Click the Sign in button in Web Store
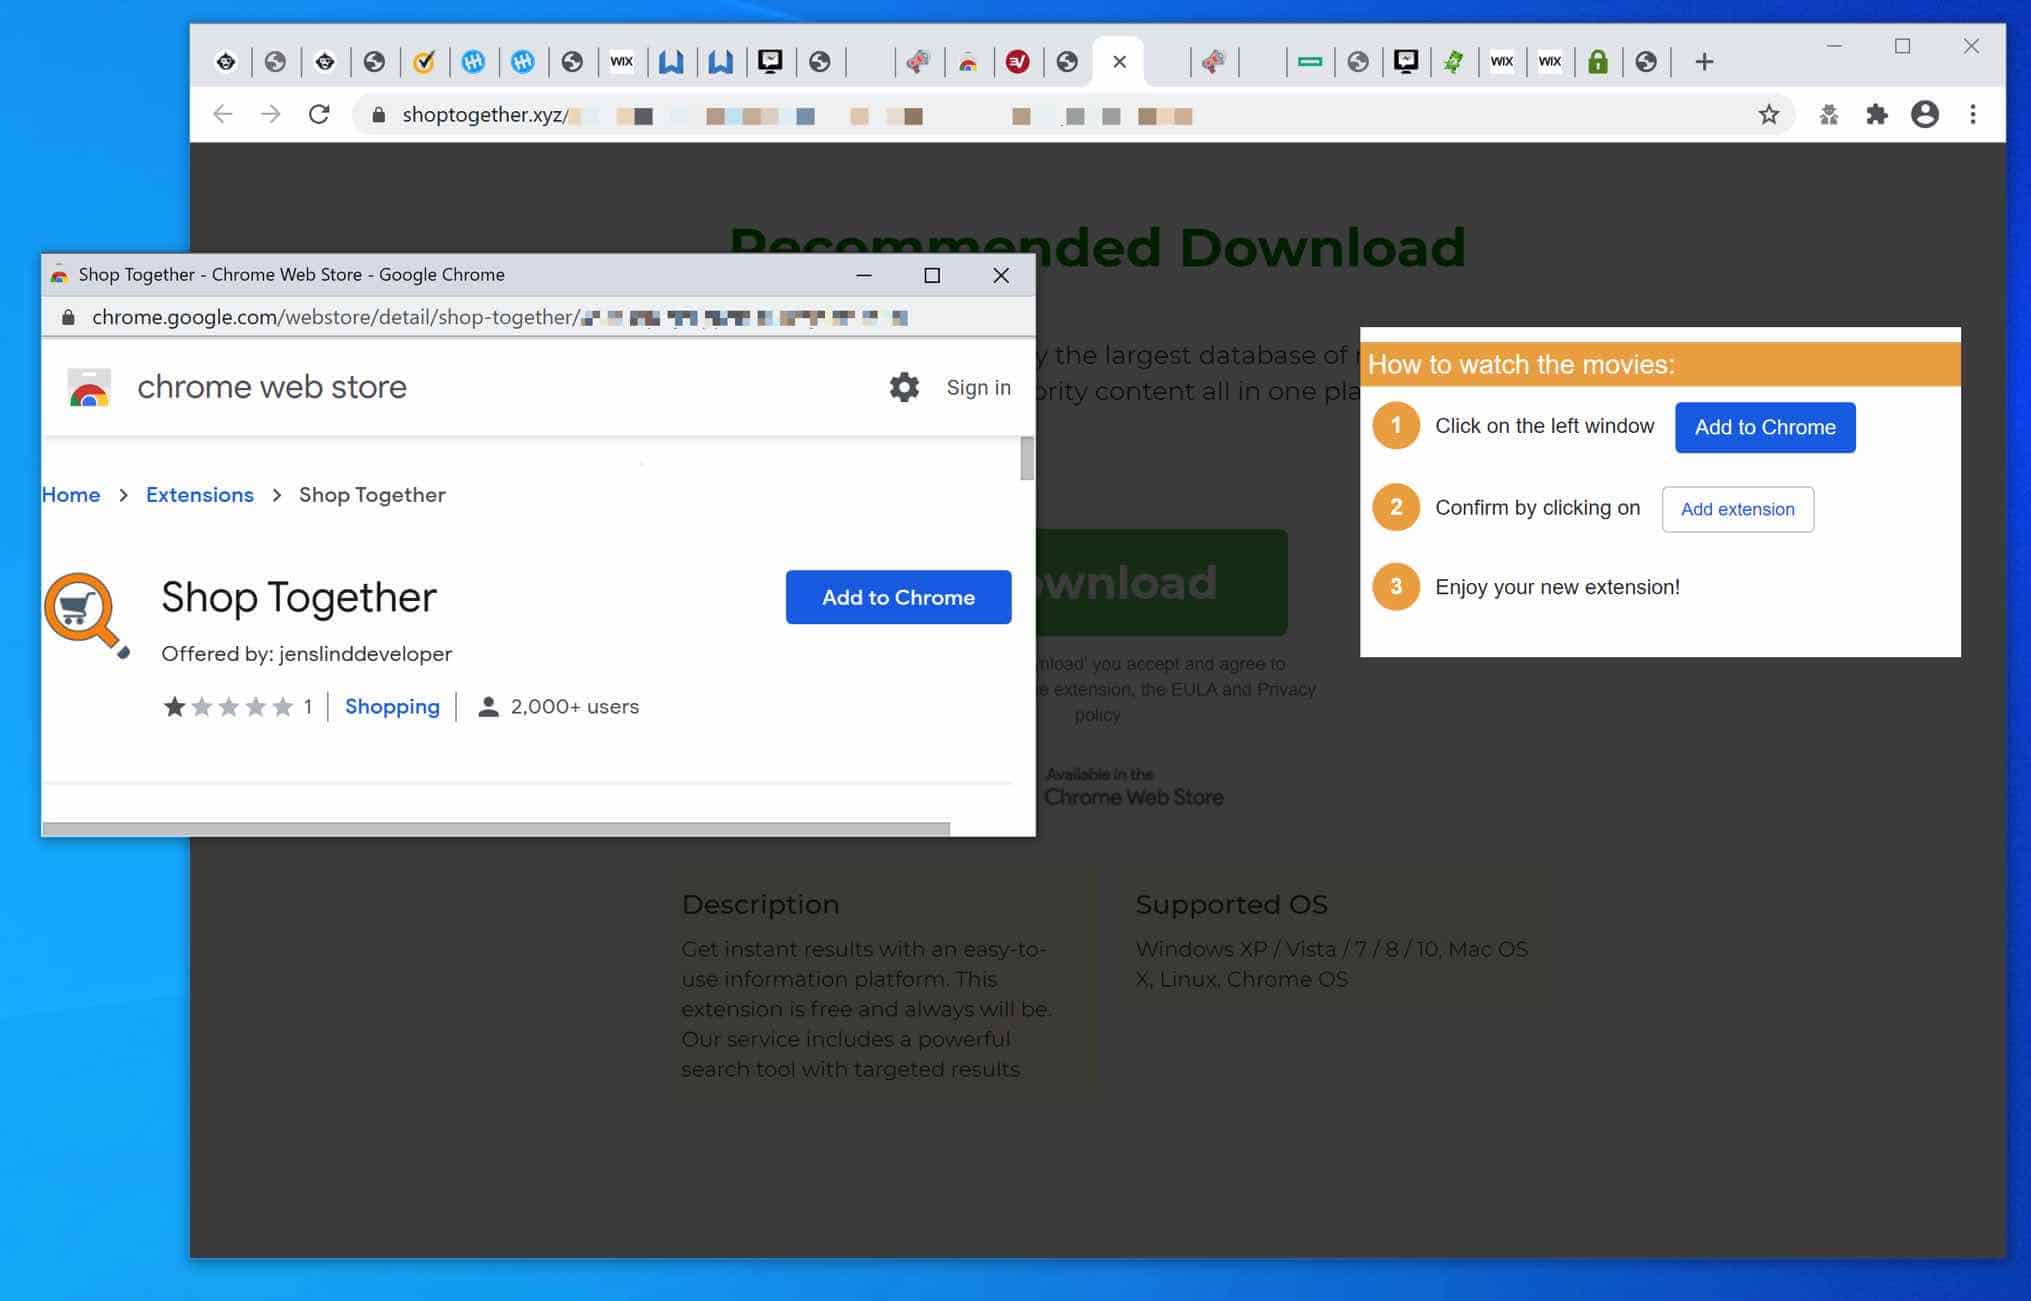 [978, 386]
